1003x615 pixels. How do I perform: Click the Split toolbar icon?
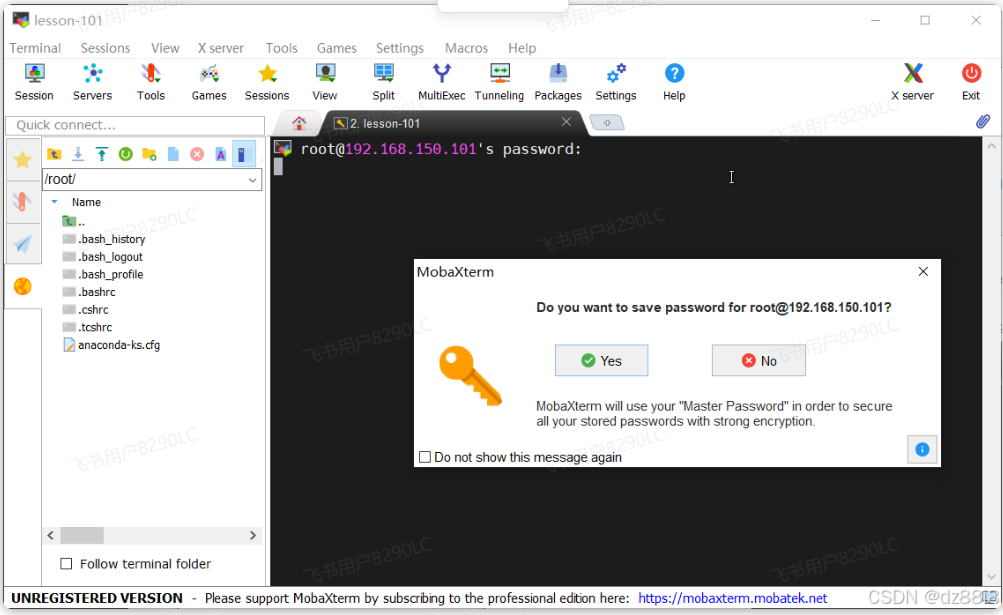click(383, 82)
